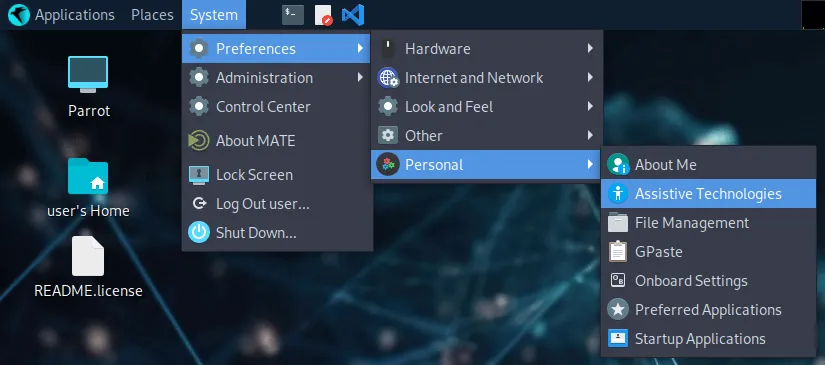Click the Preferred Applications star icon
The width and height of the screenshot is (825, 365).
tap(618, 309)
